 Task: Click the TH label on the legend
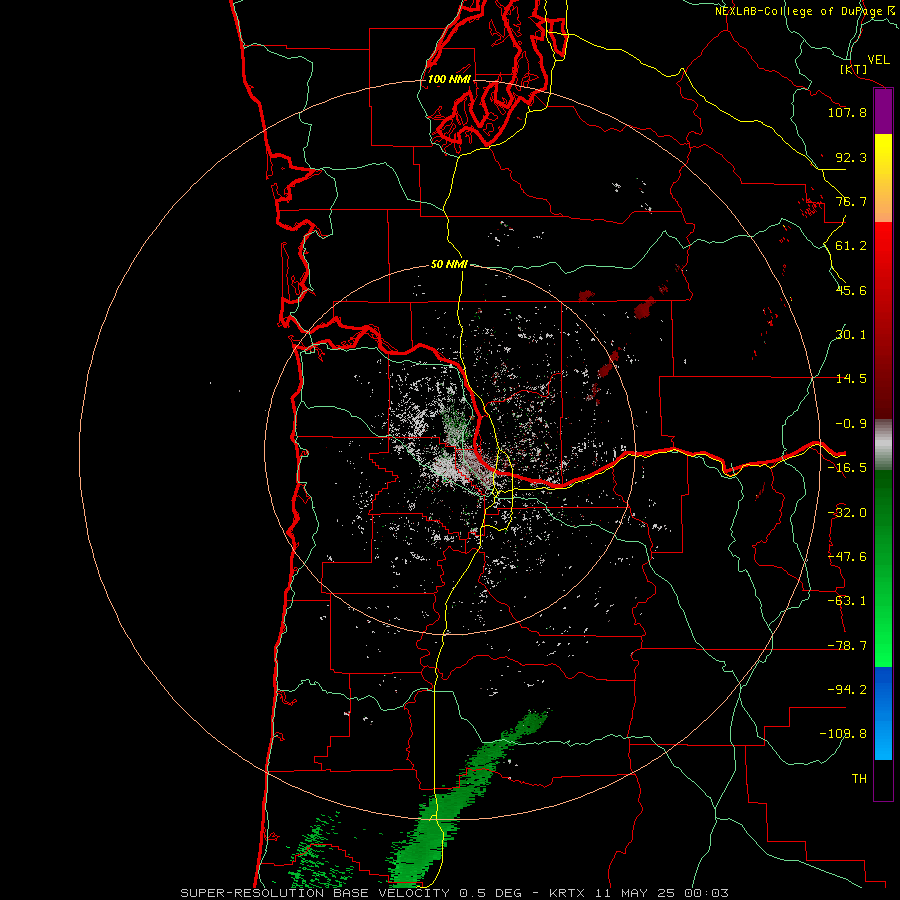coord(859,779)
